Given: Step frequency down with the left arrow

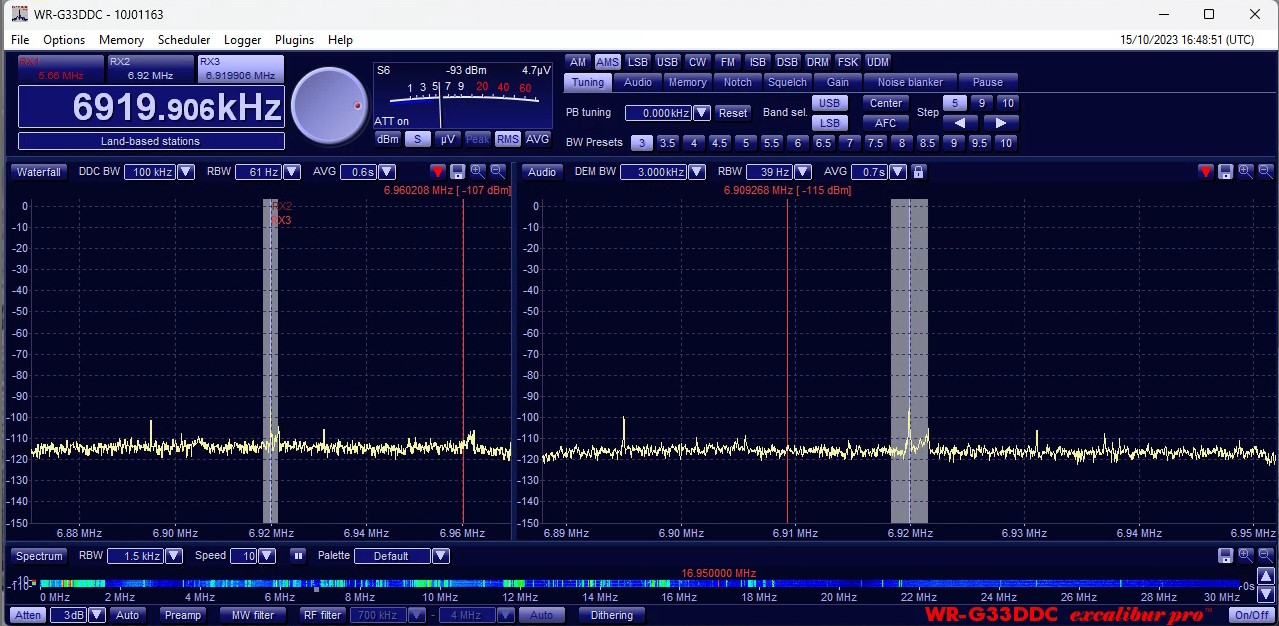Looking at the screenshot, I should [x=960, y=123].
